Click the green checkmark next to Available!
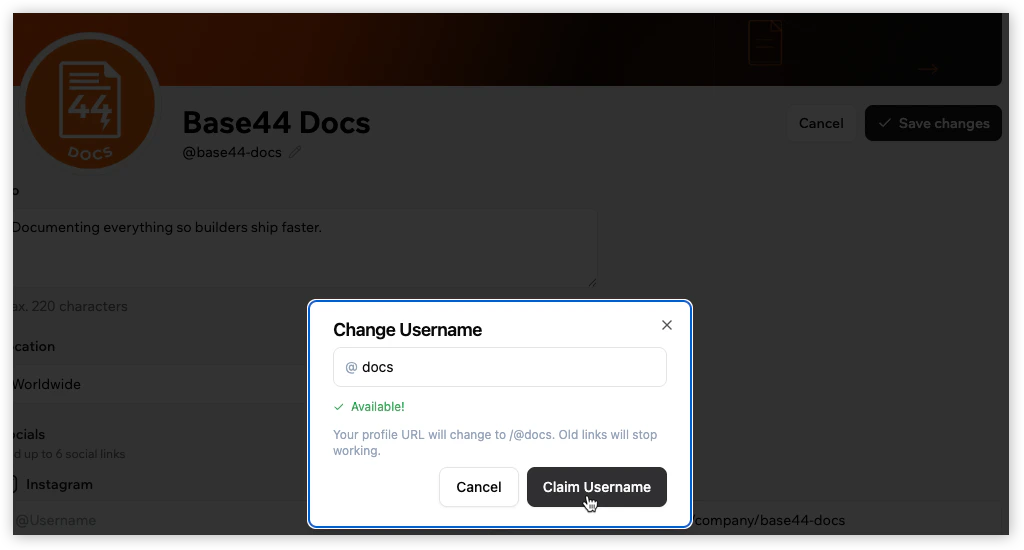Image resolution: width=1024 pixels, height=550 pixels. [338, 407]
